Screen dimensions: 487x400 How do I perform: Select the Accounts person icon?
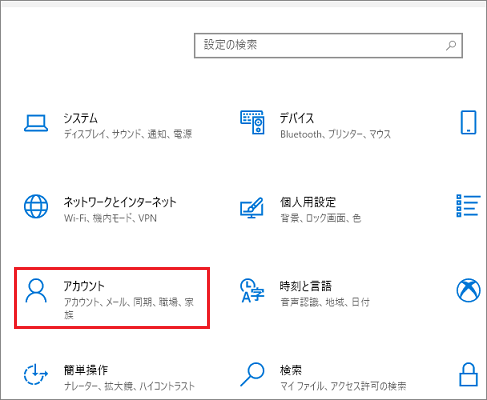[x=36, y=291]
